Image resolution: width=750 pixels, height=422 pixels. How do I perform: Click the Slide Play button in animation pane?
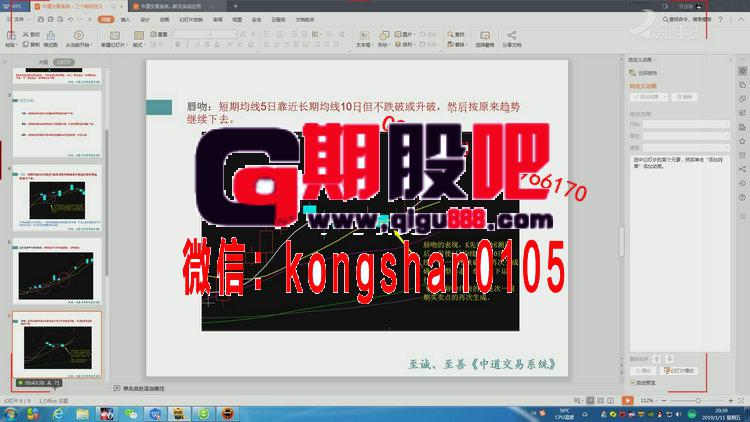680,371
